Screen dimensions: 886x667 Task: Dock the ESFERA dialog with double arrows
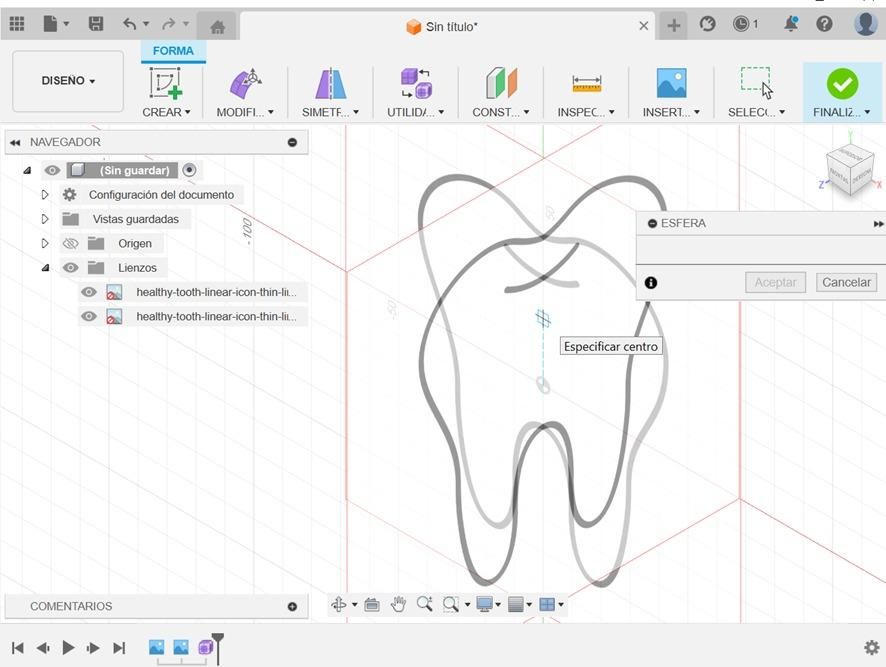pyautogui.click(x=879, y=224)
